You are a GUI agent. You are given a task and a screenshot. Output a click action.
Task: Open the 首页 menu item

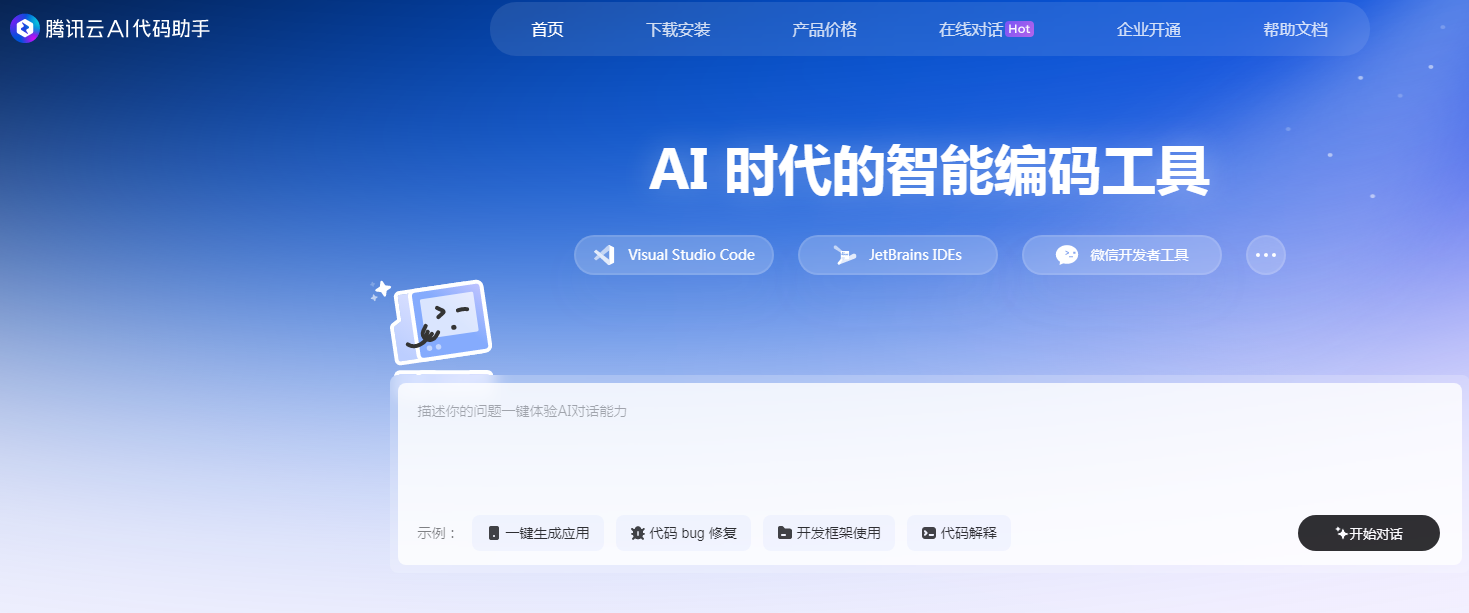546,29
